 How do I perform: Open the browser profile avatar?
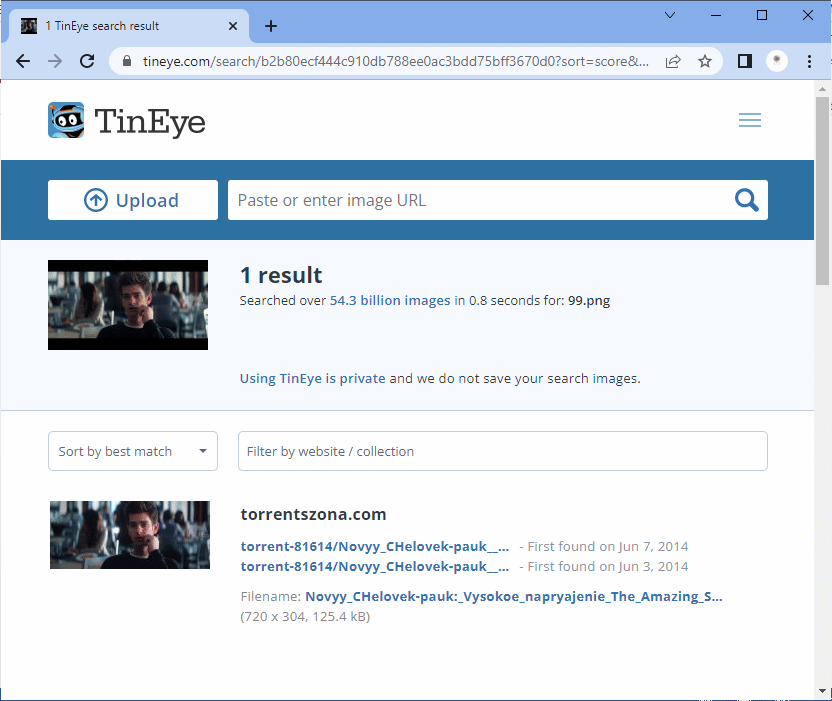click(x=777, y=61)
